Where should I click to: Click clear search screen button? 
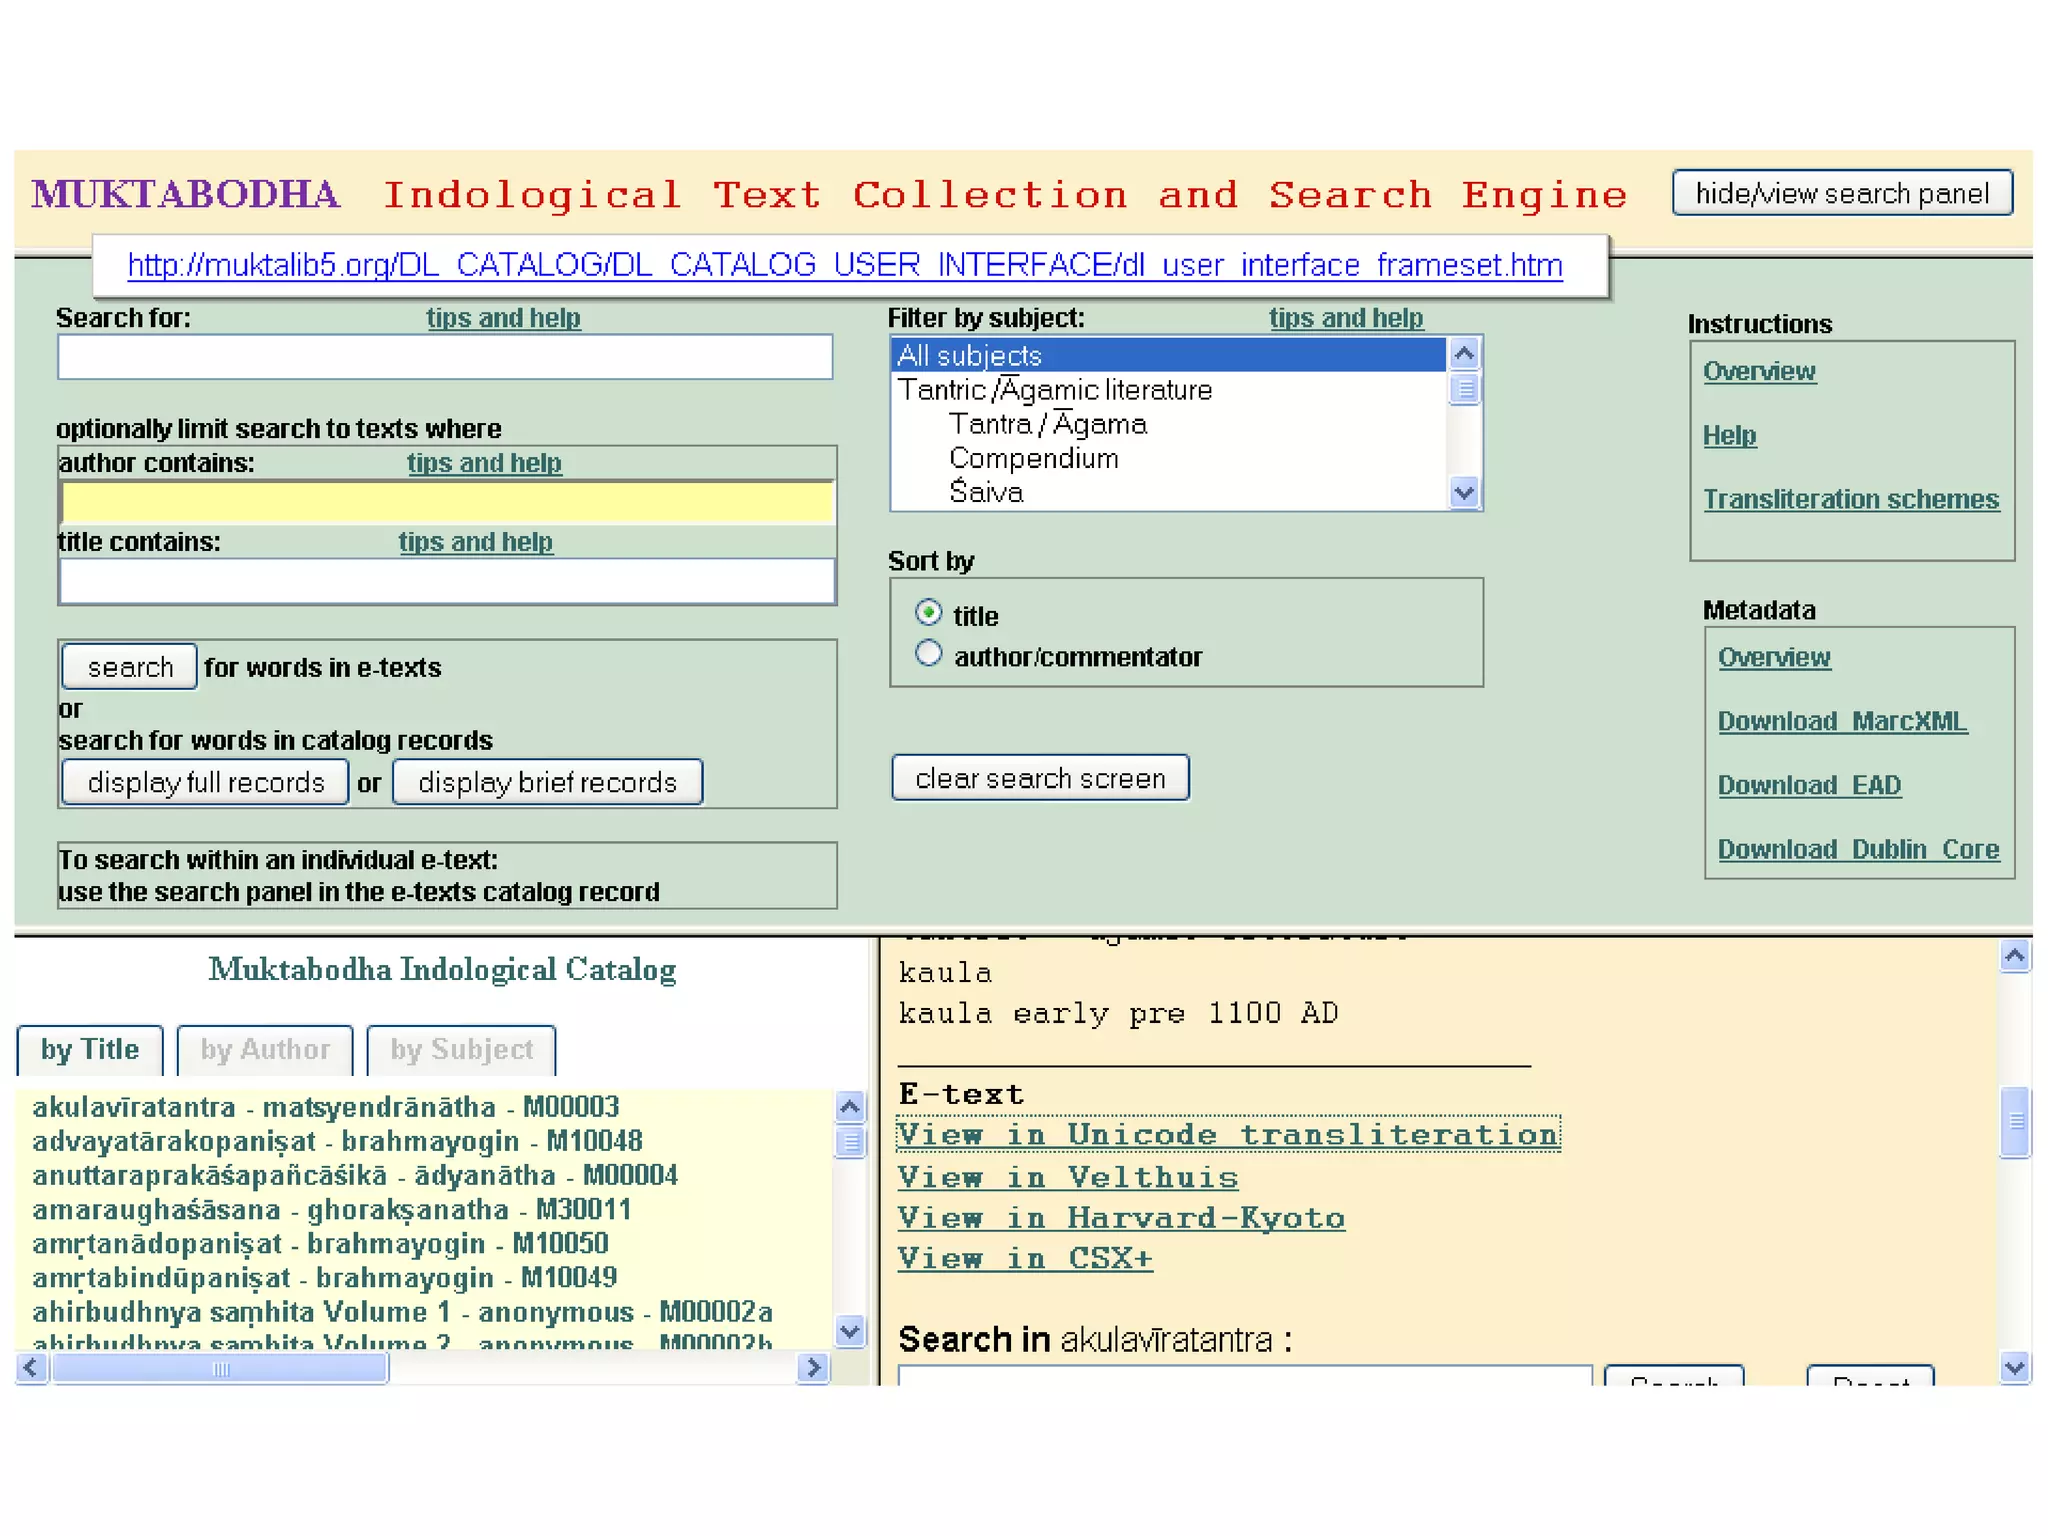coord(1040,778)
